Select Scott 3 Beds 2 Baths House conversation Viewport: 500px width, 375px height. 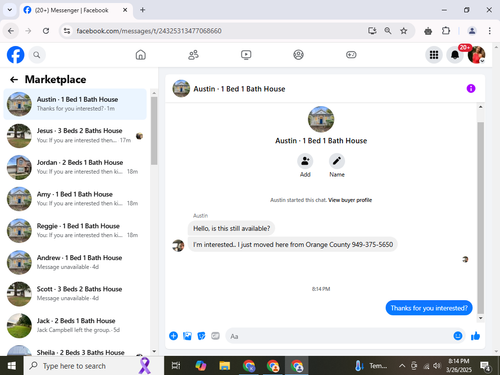point(75,294)
